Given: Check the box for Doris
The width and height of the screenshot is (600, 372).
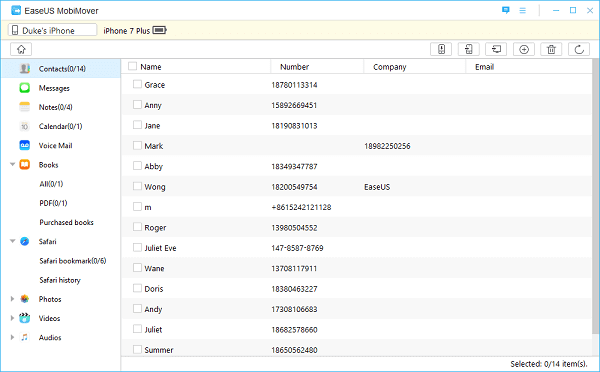Looking at the screenshot, I should 137,288.
